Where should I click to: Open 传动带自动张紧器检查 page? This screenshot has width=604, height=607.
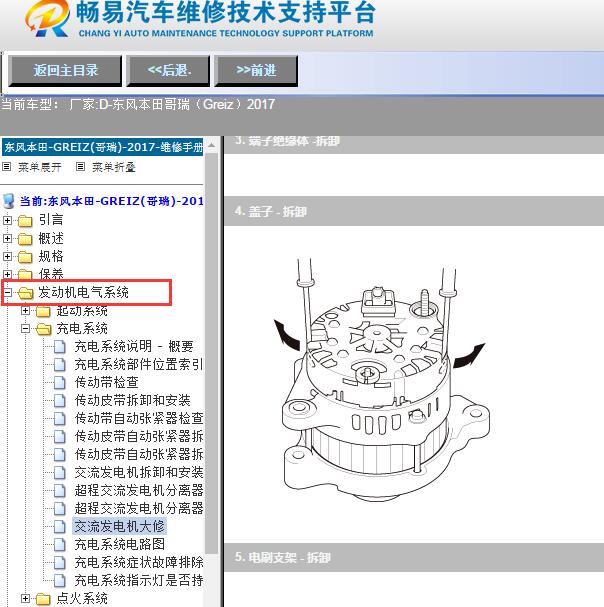coord(139,418)
